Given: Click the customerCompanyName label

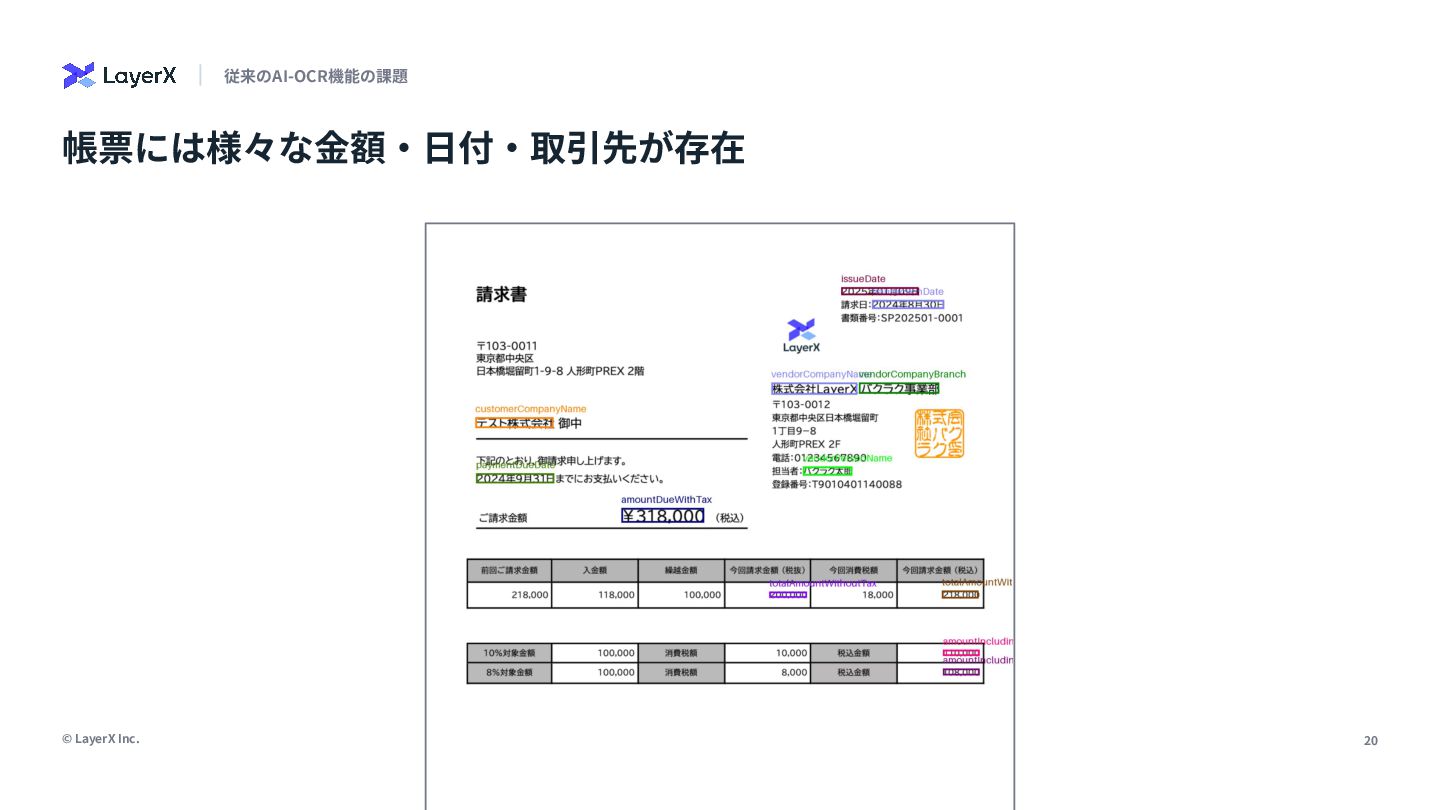Looking at the screenshot, I should coord(531,409).
